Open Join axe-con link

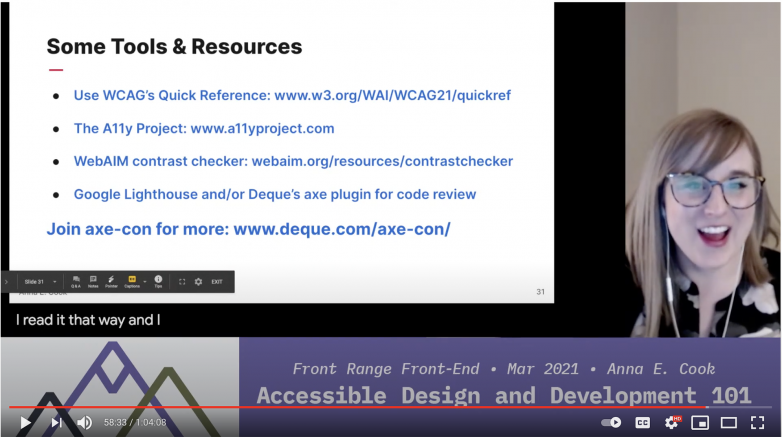point(248,229)
